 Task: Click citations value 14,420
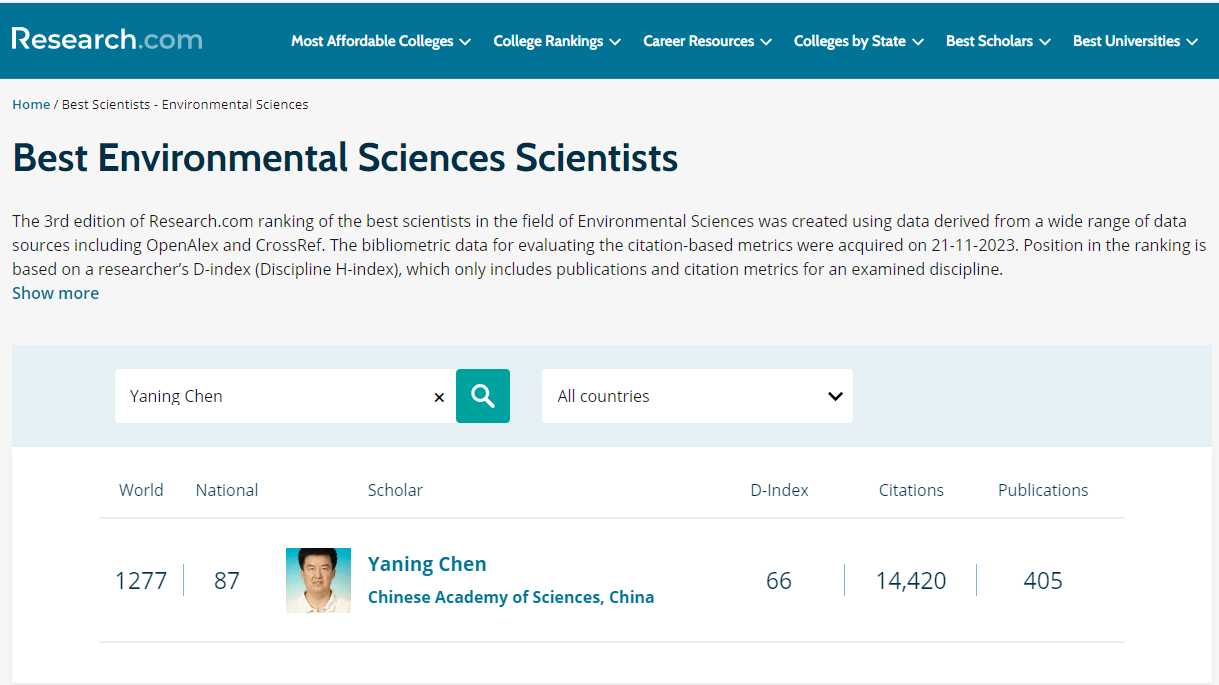(x=911, y=580)
